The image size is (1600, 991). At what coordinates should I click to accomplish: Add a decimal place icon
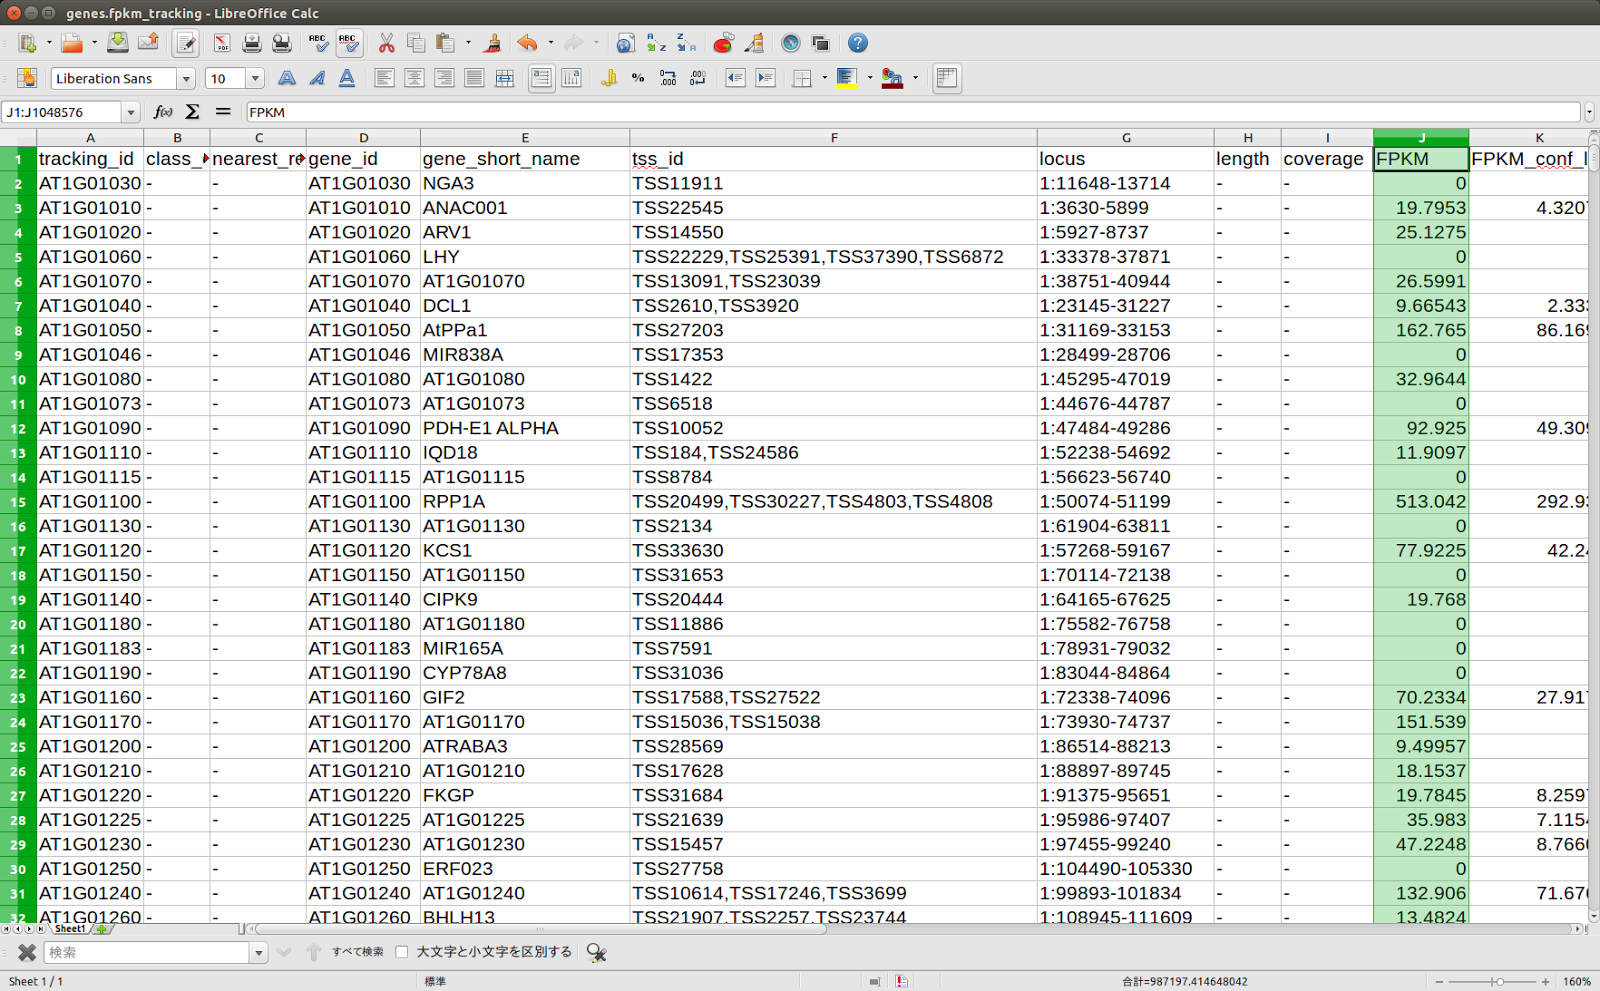click(668, 78)
